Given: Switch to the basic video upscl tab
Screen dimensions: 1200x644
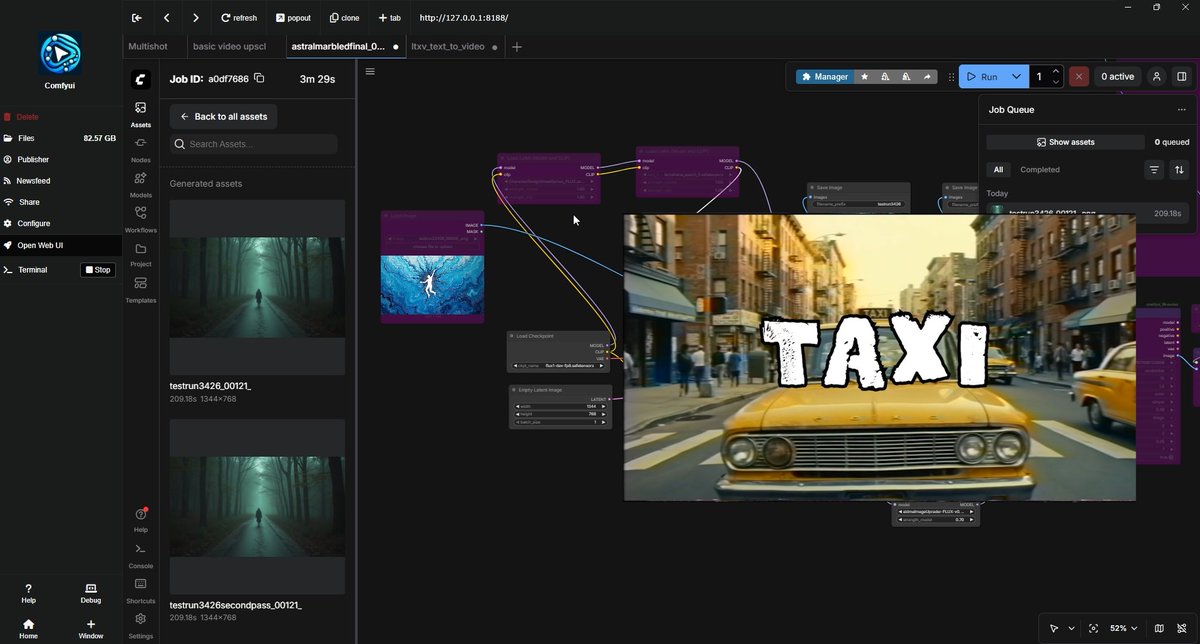Looking at the screenshot, I should 229,47.
